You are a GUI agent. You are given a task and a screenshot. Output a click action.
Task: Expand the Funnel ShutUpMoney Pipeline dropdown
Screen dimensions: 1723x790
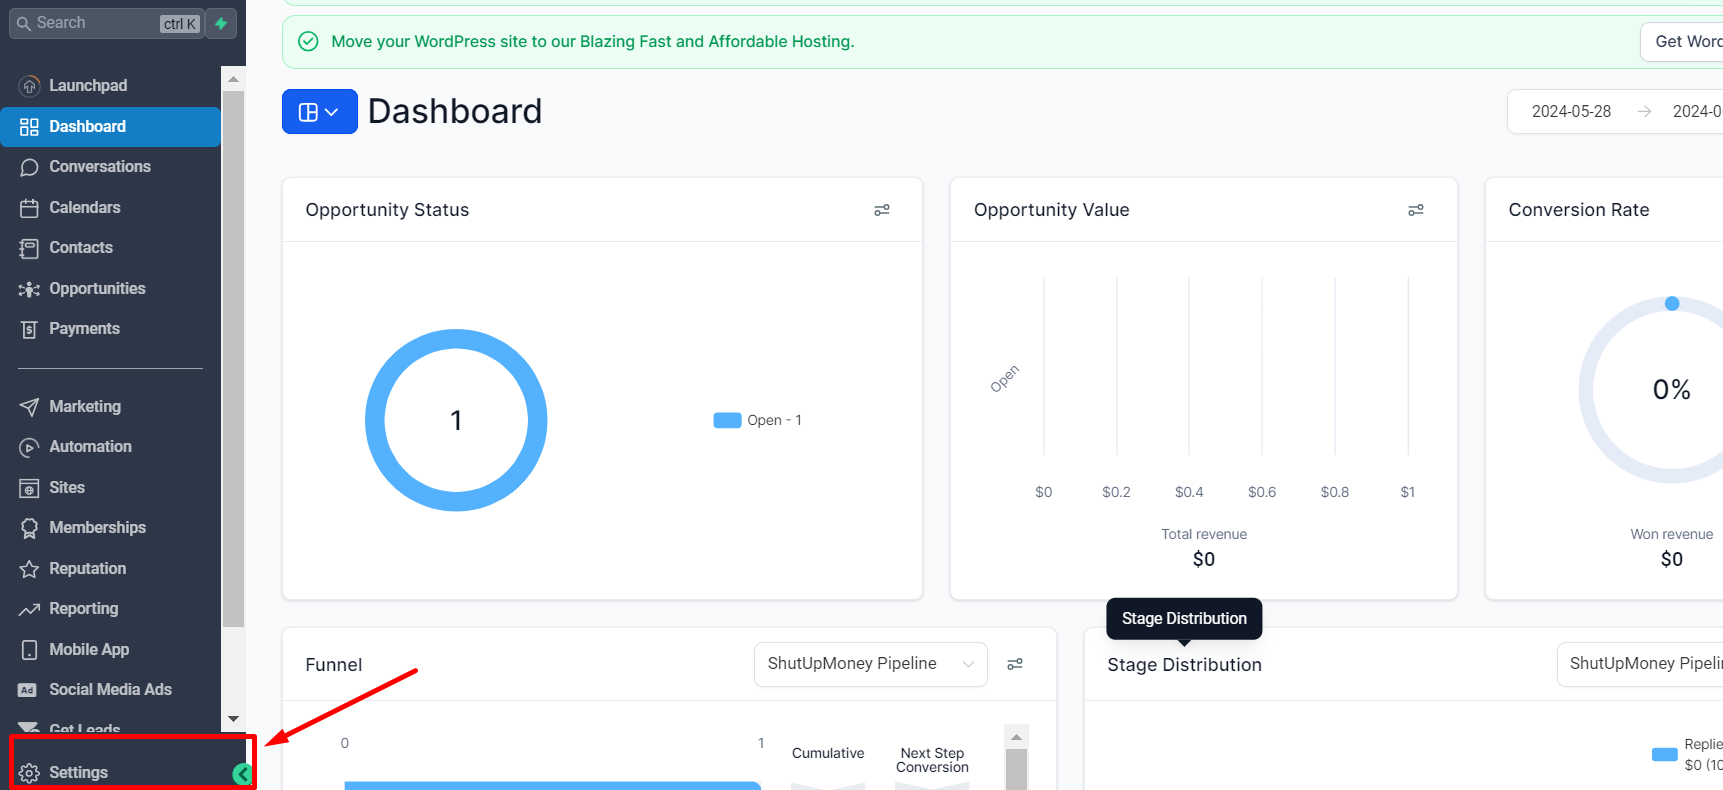point(871,664)
